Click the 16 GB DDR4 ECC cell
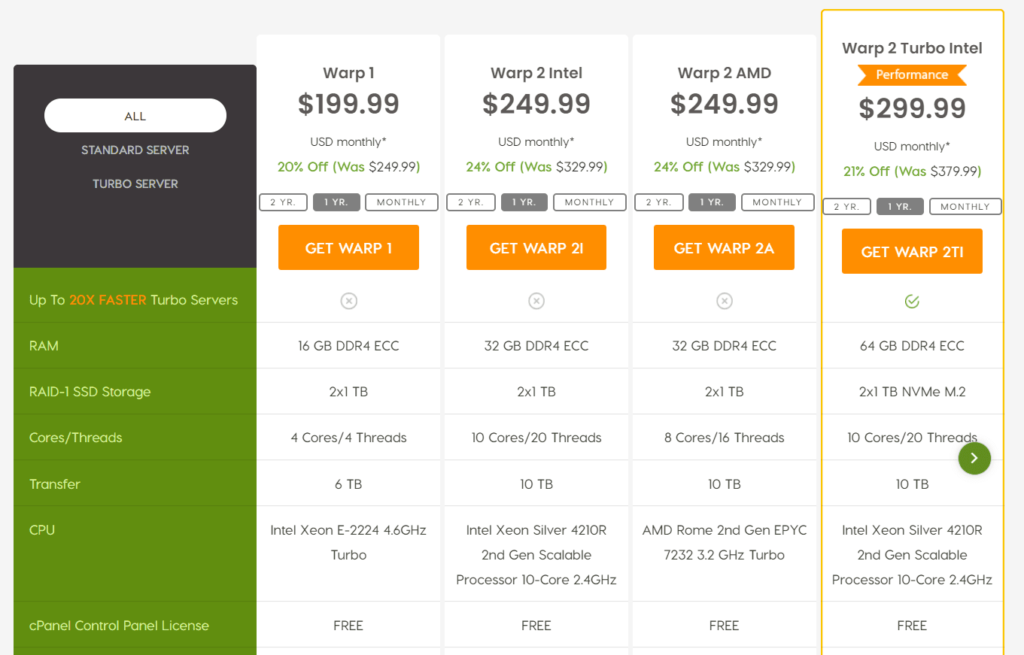Image resolution: width=1024 pixels, height=655 pixels. pos(349,346)
